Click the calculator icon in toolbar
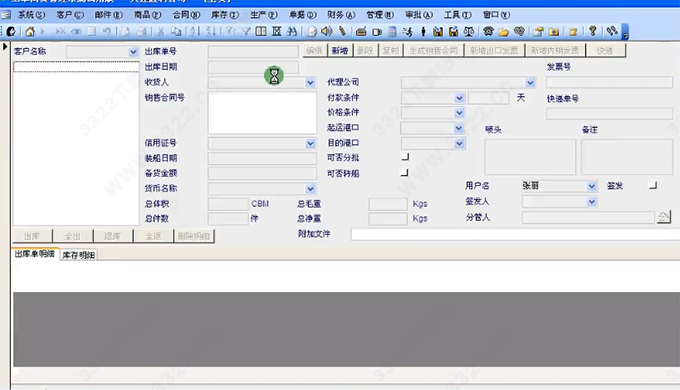The image size is (680, 390). point(392,31)
